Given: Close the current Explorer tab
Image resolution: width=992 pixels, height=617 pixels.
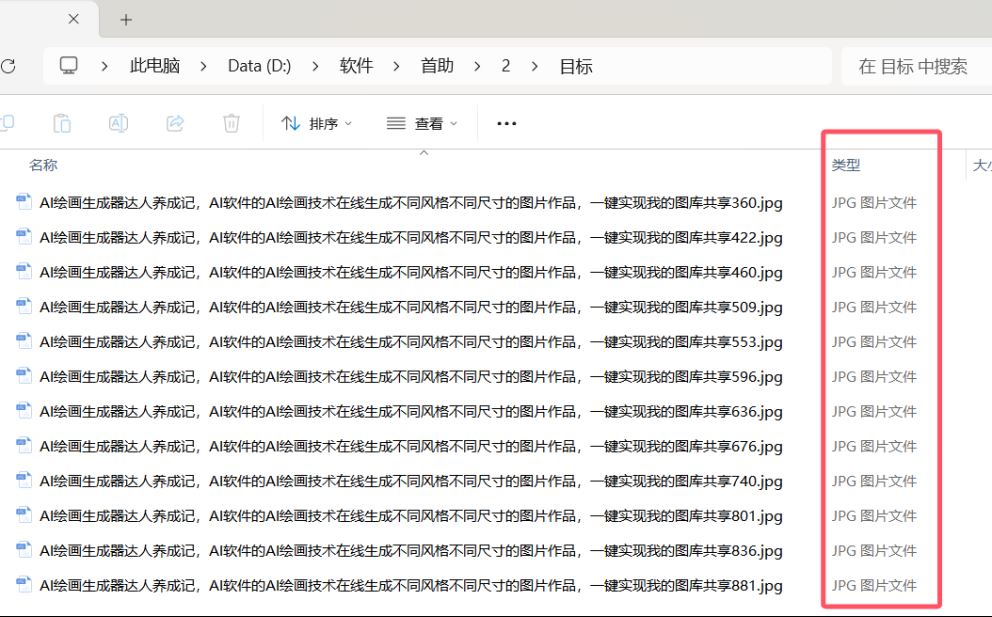Looking at the screenshot, I should coord(73,20).
